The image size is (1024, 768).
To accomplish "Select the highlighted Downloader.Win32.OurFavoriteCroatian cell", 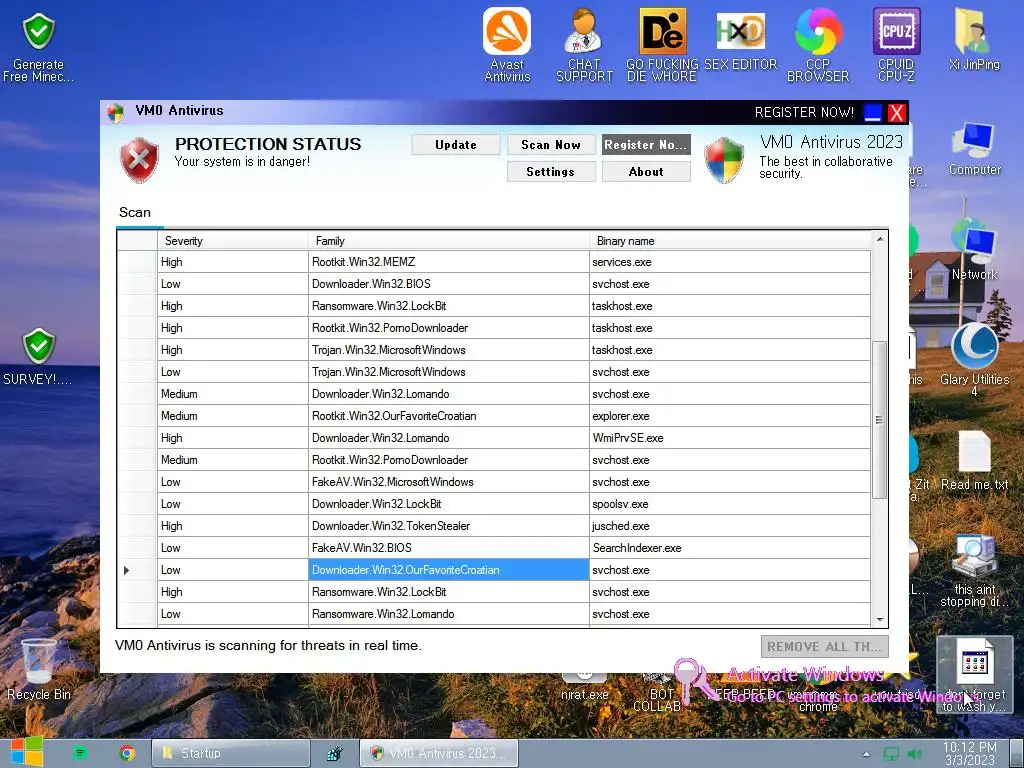I will point(449,570).
